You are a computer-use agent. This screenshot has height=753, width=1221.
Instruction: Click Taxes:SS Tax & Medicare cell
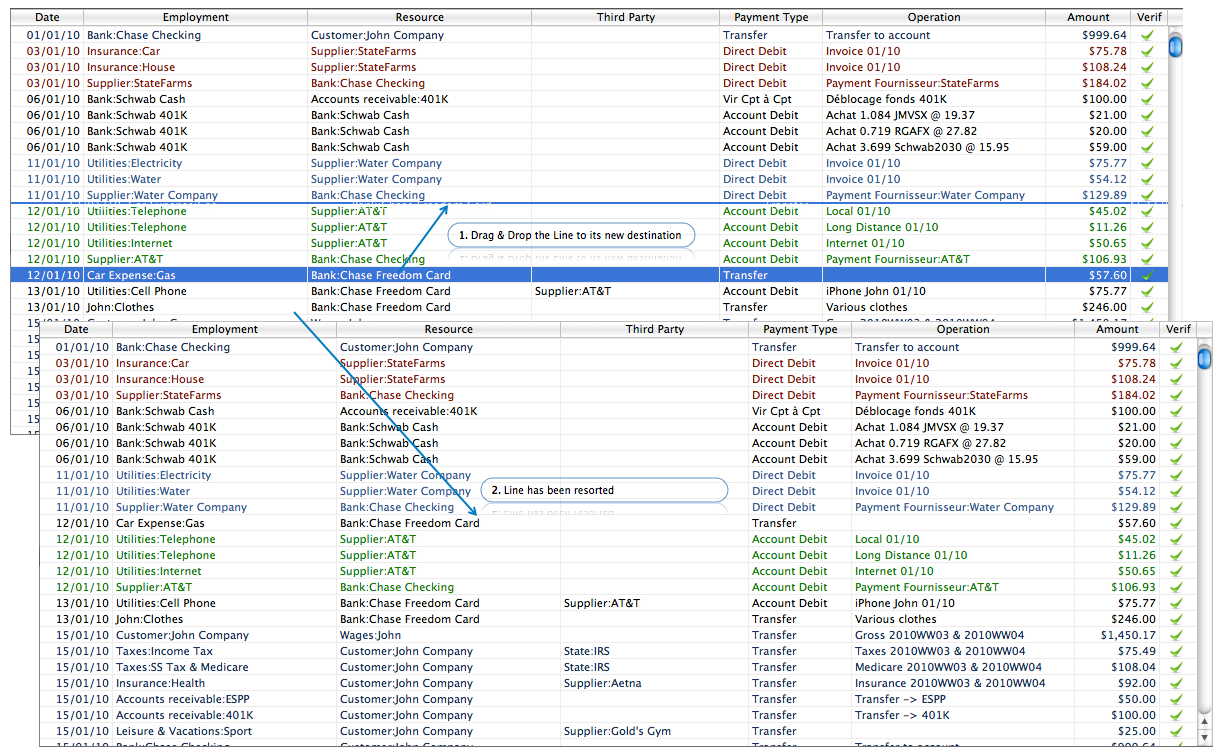[x=182, y=667]
